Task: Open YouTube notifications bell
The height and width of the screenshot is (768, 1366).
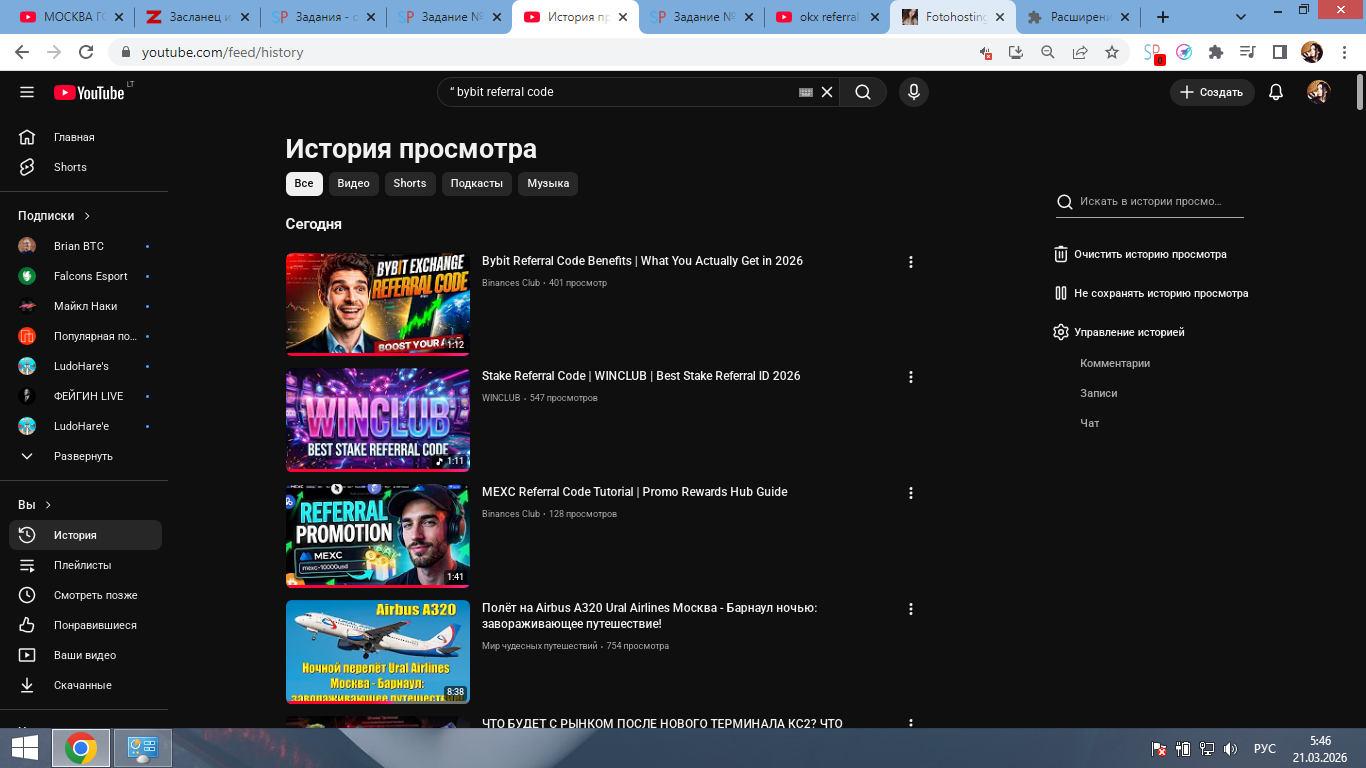Action: (1276, 92)
